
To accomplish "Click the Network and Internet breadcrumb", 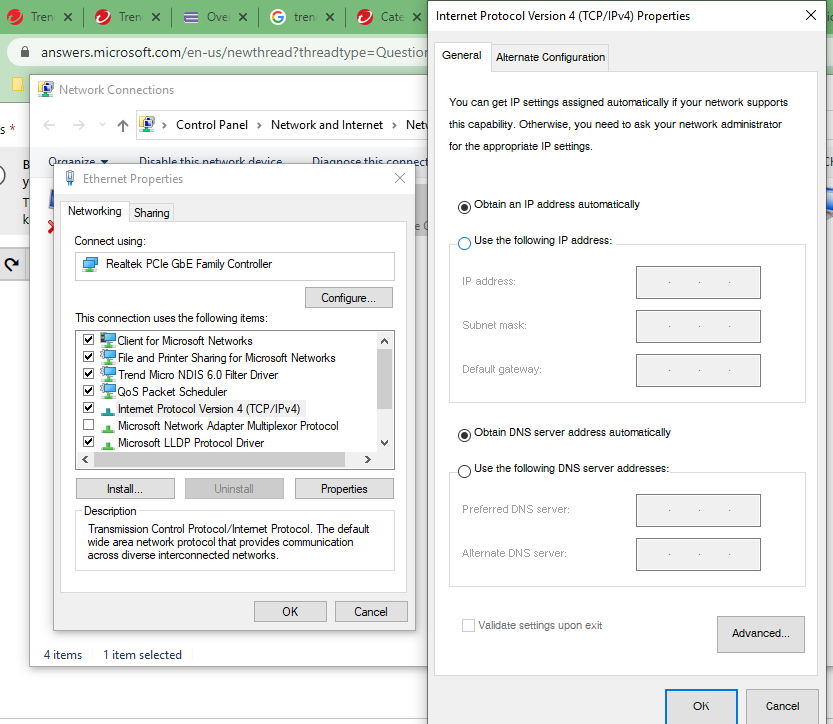I will 327,125.
